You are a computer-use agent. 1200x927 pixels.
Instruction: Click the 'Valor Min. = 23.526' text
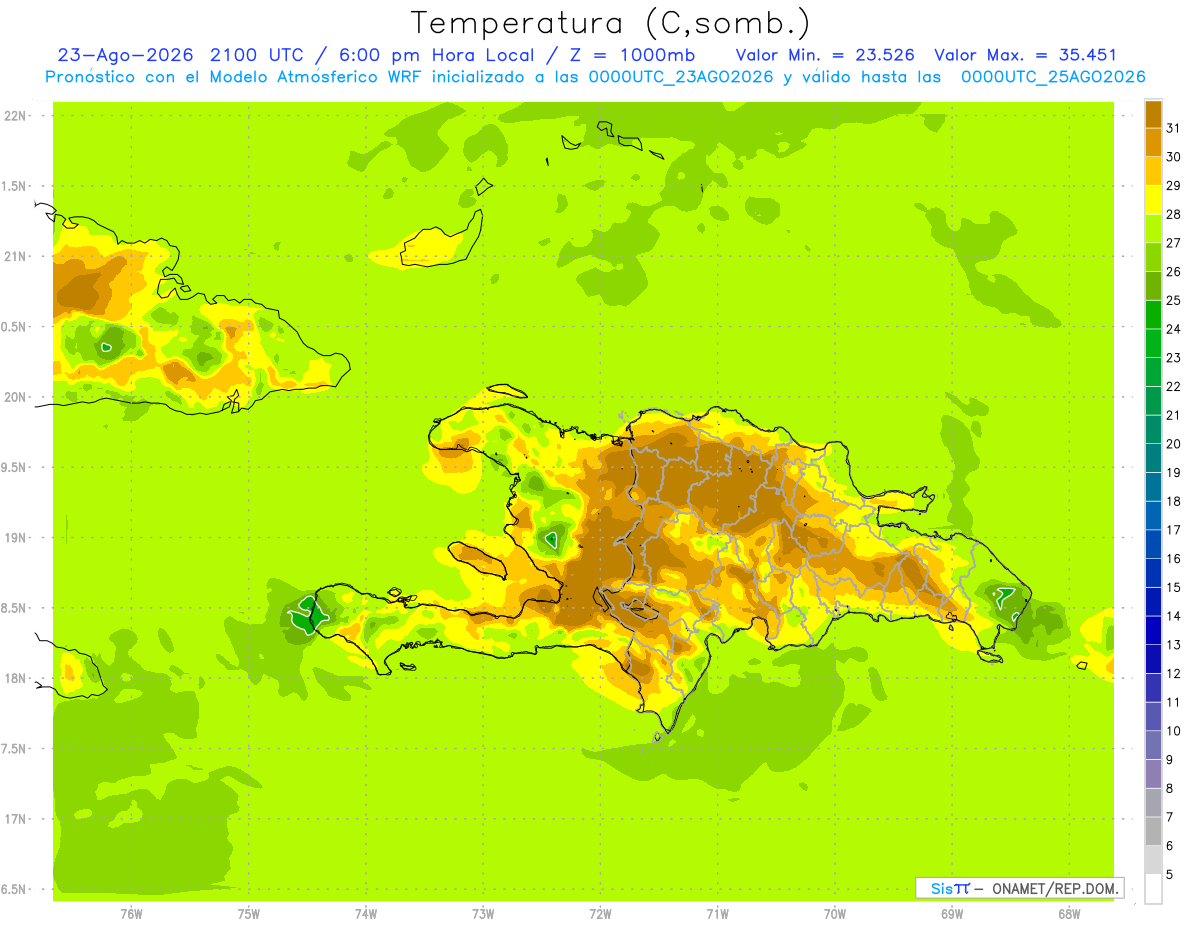825,55
